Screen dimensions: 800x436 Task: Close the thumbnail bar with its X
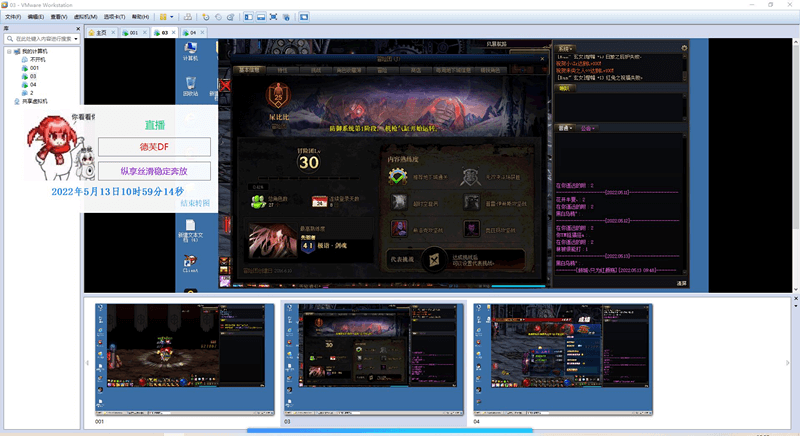click(x=796, y=298)
